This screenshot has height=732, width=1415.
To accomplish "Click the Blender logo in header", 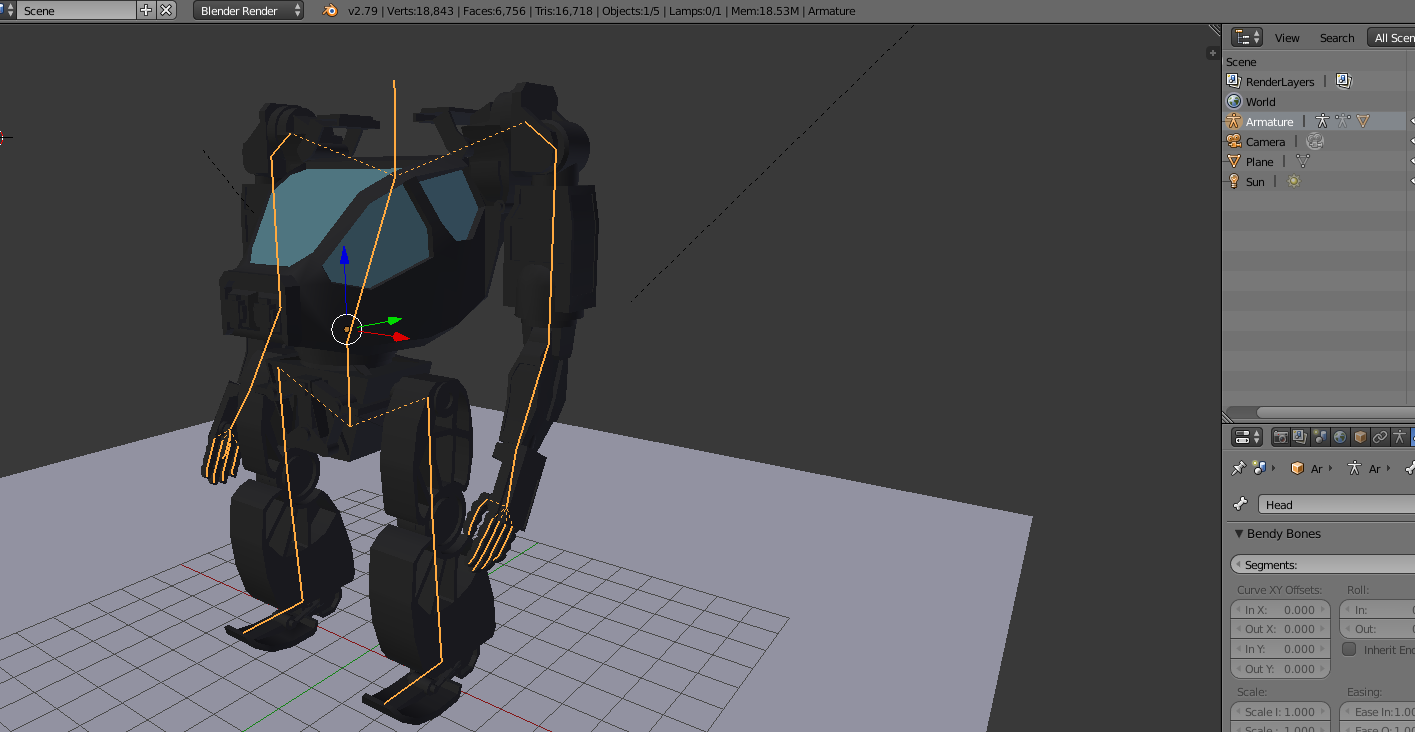I will pyautogui.click(x=330, y=10).
